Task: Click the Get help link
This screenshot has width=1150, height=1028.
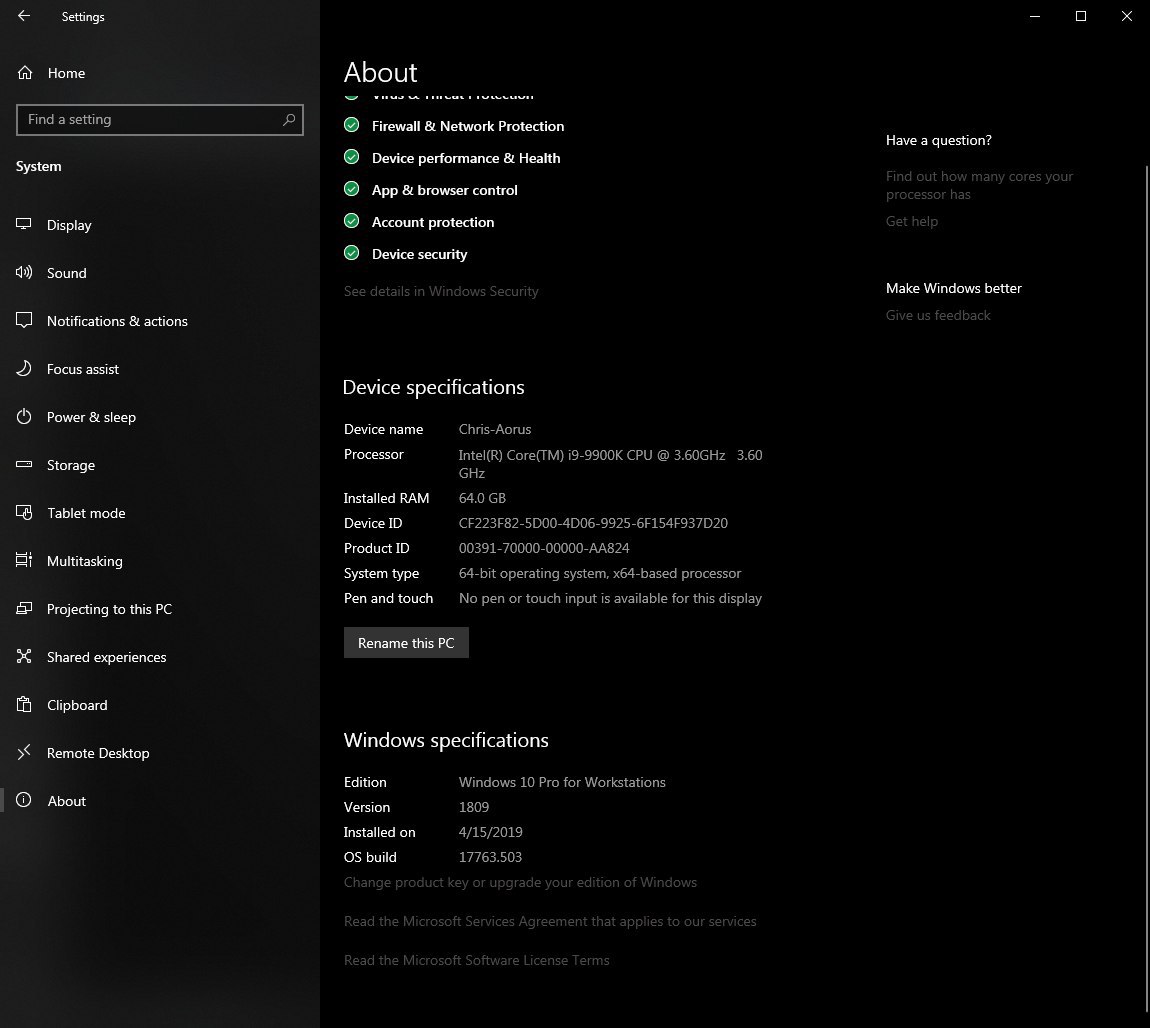Action: point(912,221)
